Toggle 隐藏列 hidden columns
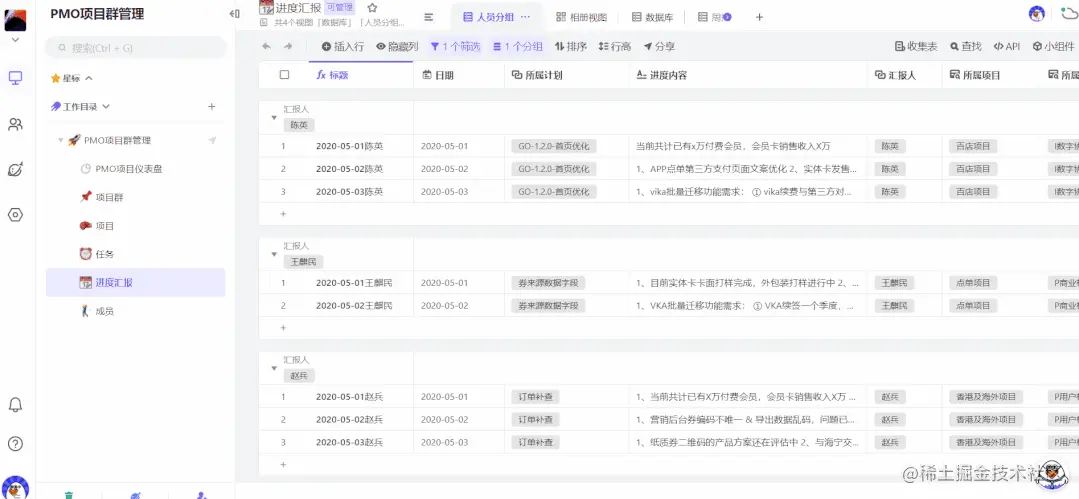Image resolution: width=1079 pixels, height=499 pixels. click(x=397, y=46)
